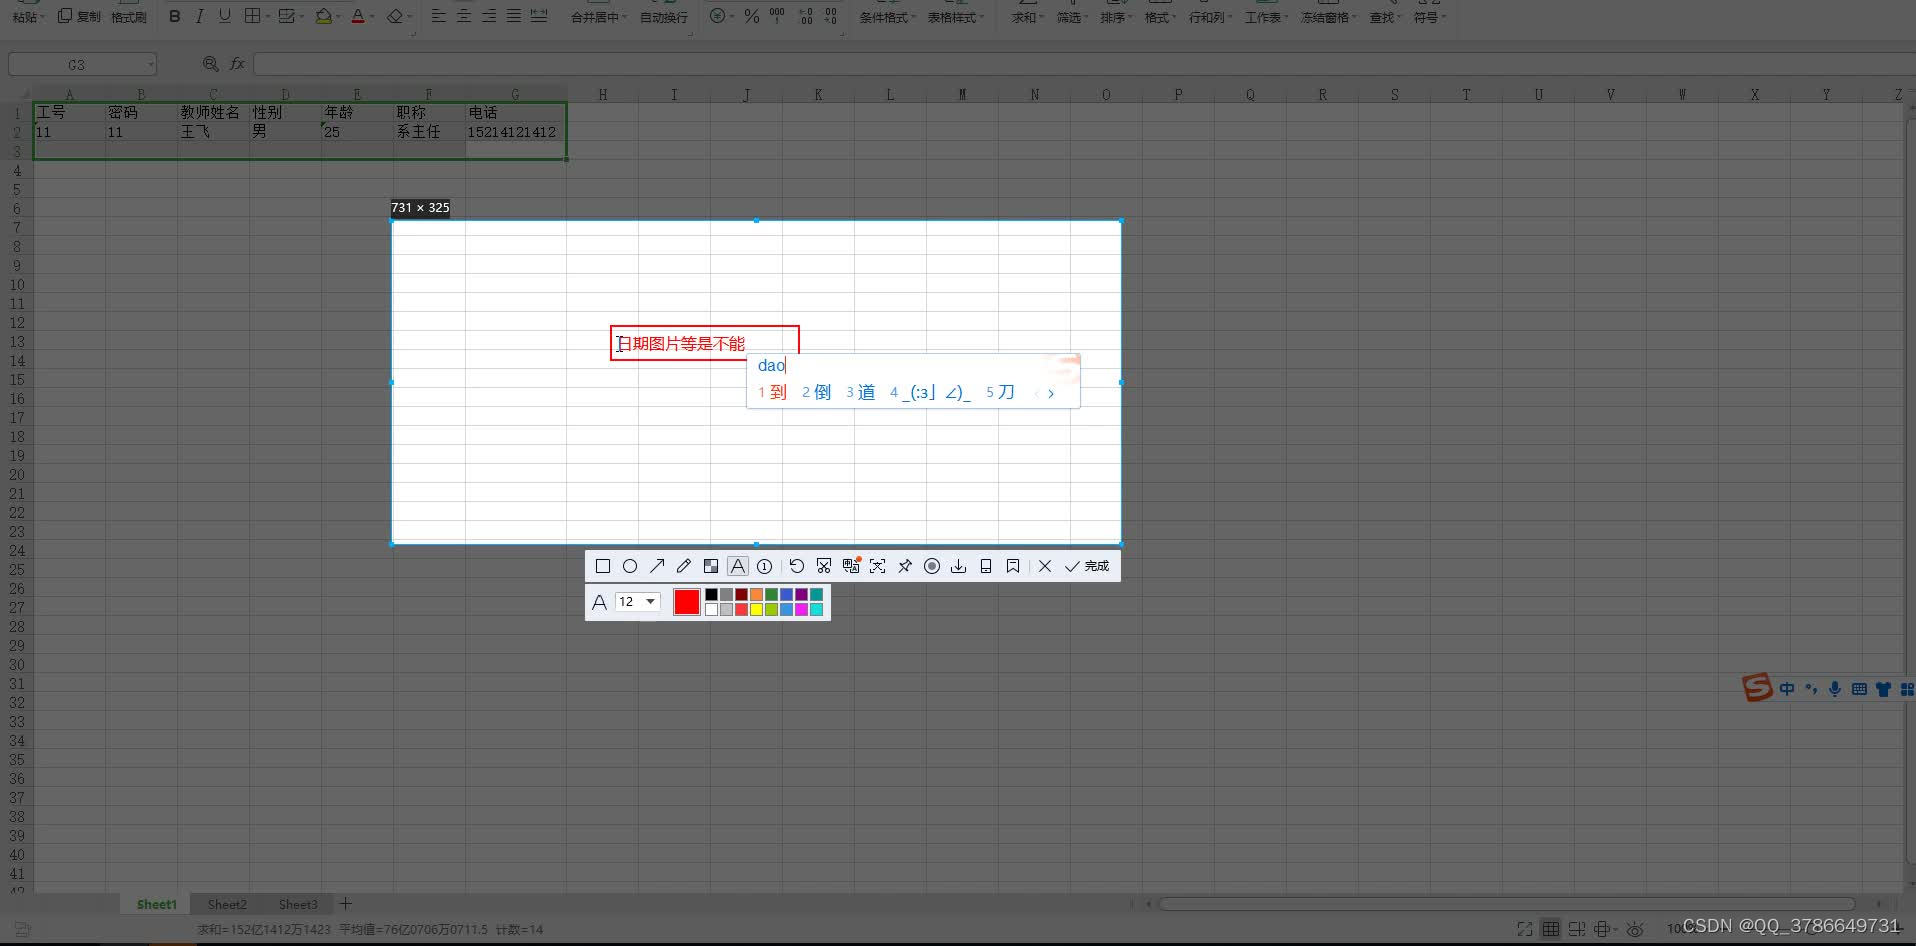
Task: Pin the screenshot to screen
Action: tap(905, 566)
